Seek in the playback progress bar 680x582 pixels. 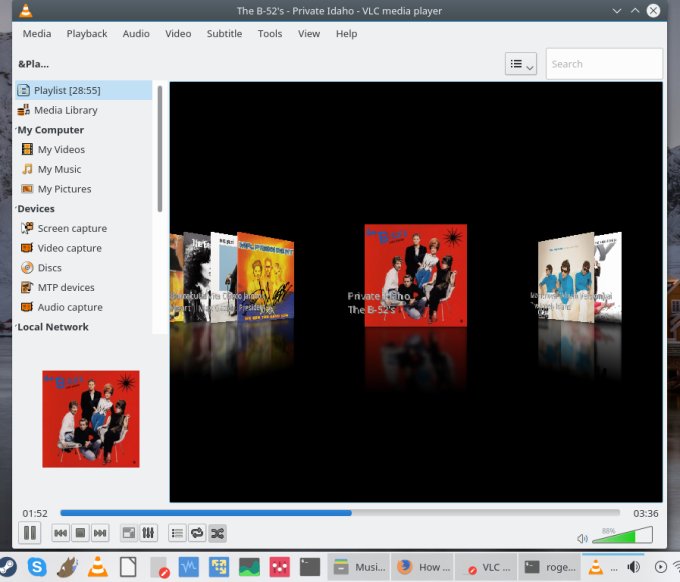[x=340, y=513]
